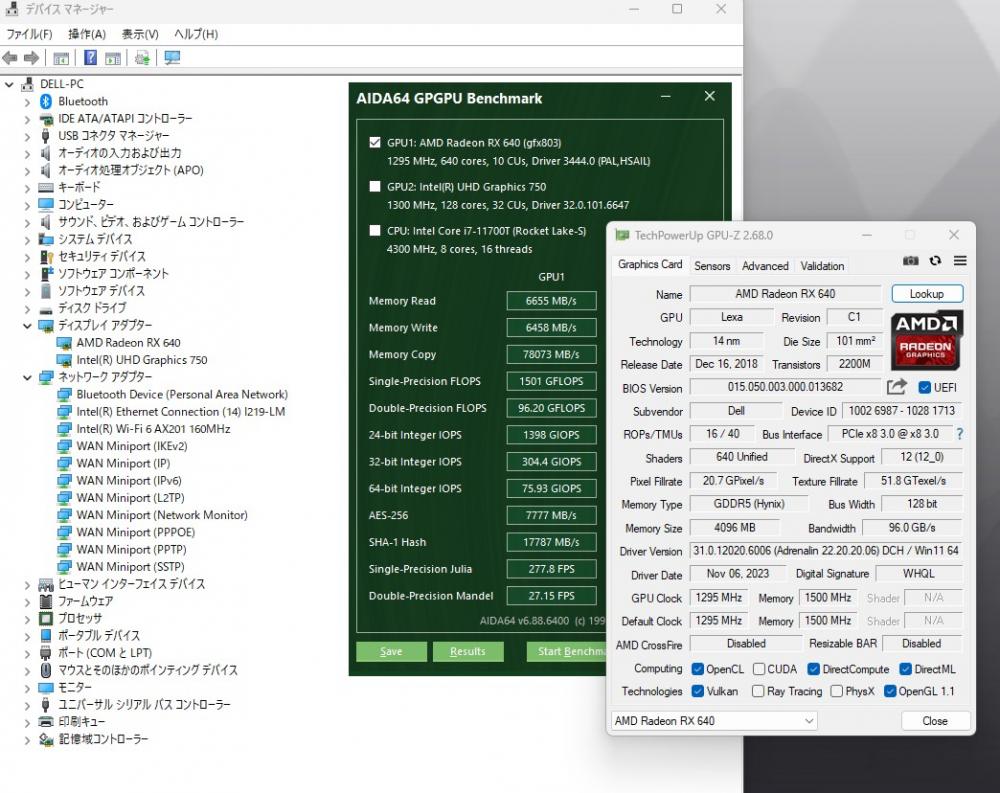1000x793 pixels.
Task: Toggle DirectML checkbox
Action: [x=905, y=669]
